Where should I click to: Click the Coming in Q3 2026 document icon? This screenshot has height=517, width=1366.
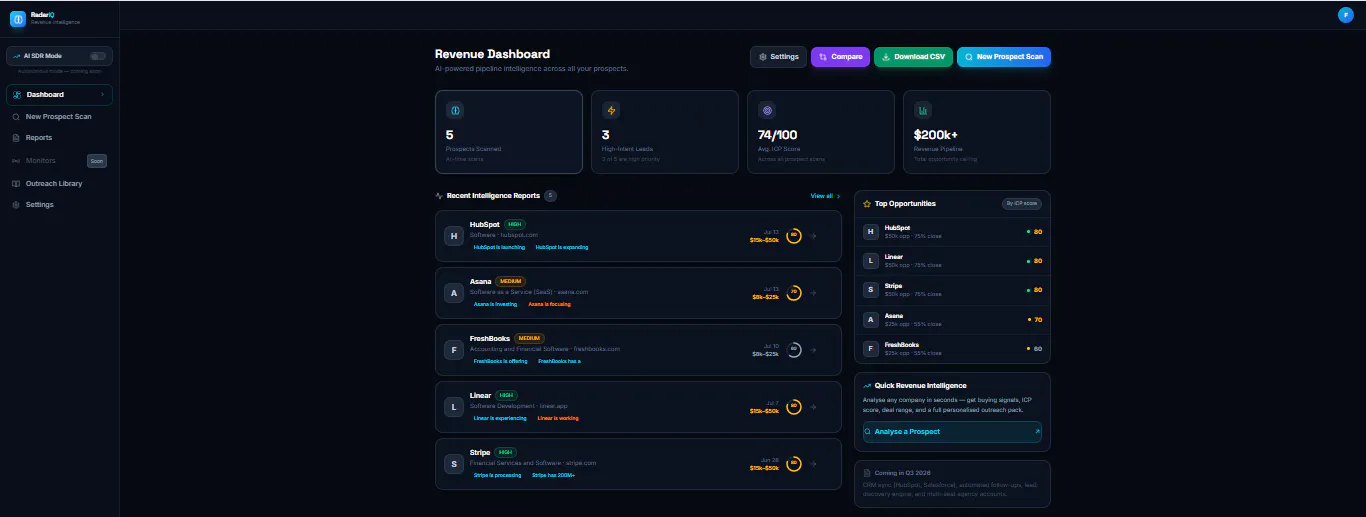point(867,472)
